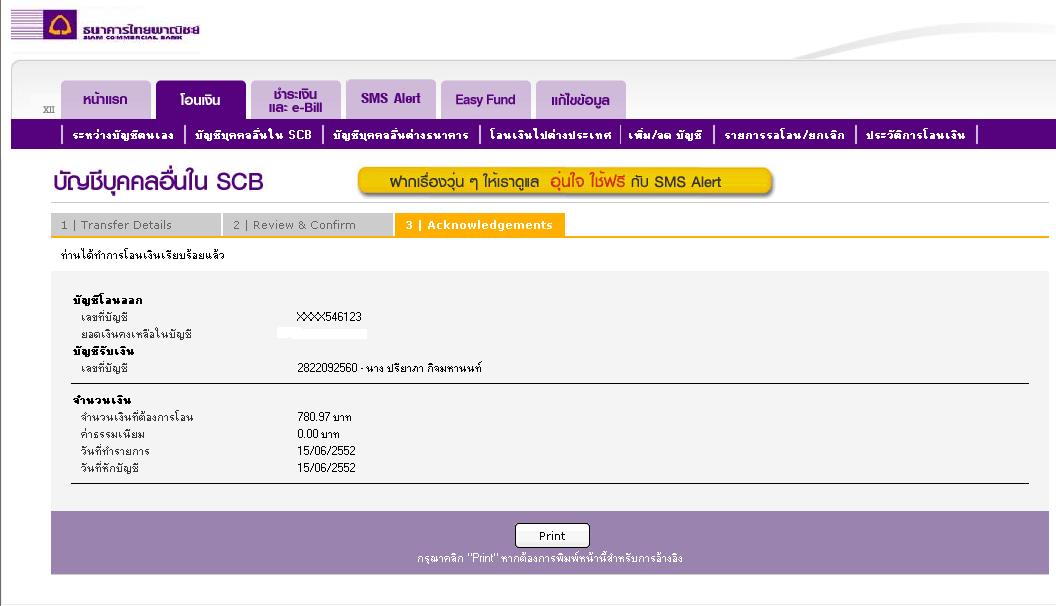1056x606 pixels.
Task: Open the แก้ไขข้อมูล tab
Action: click(x=581, y=100)
